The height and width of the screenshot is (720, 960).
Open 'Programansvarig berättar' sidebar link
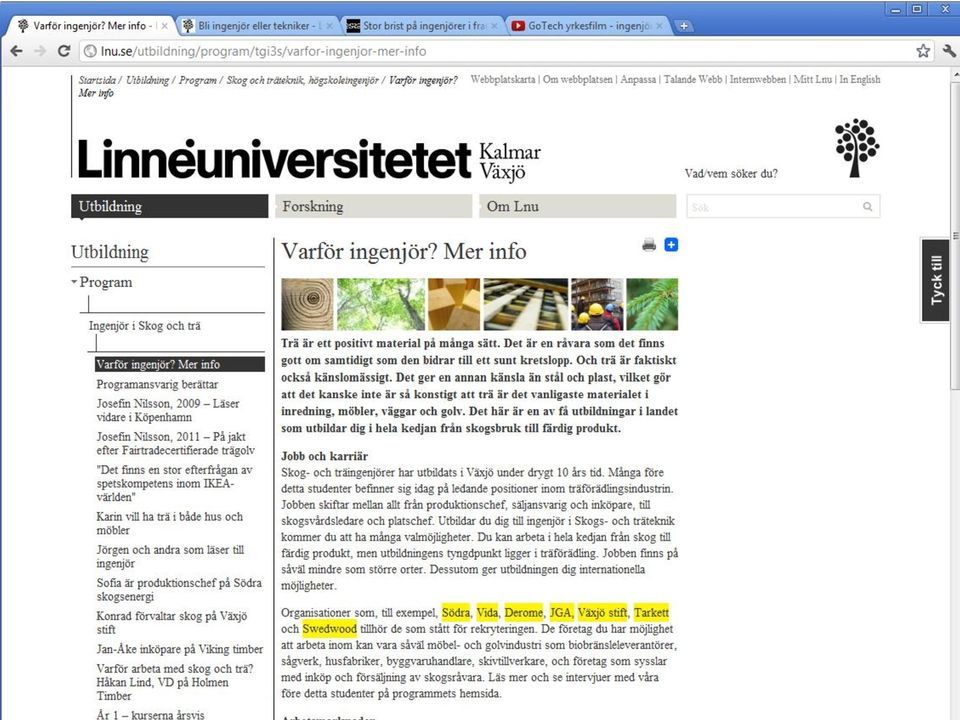point(157,384)
